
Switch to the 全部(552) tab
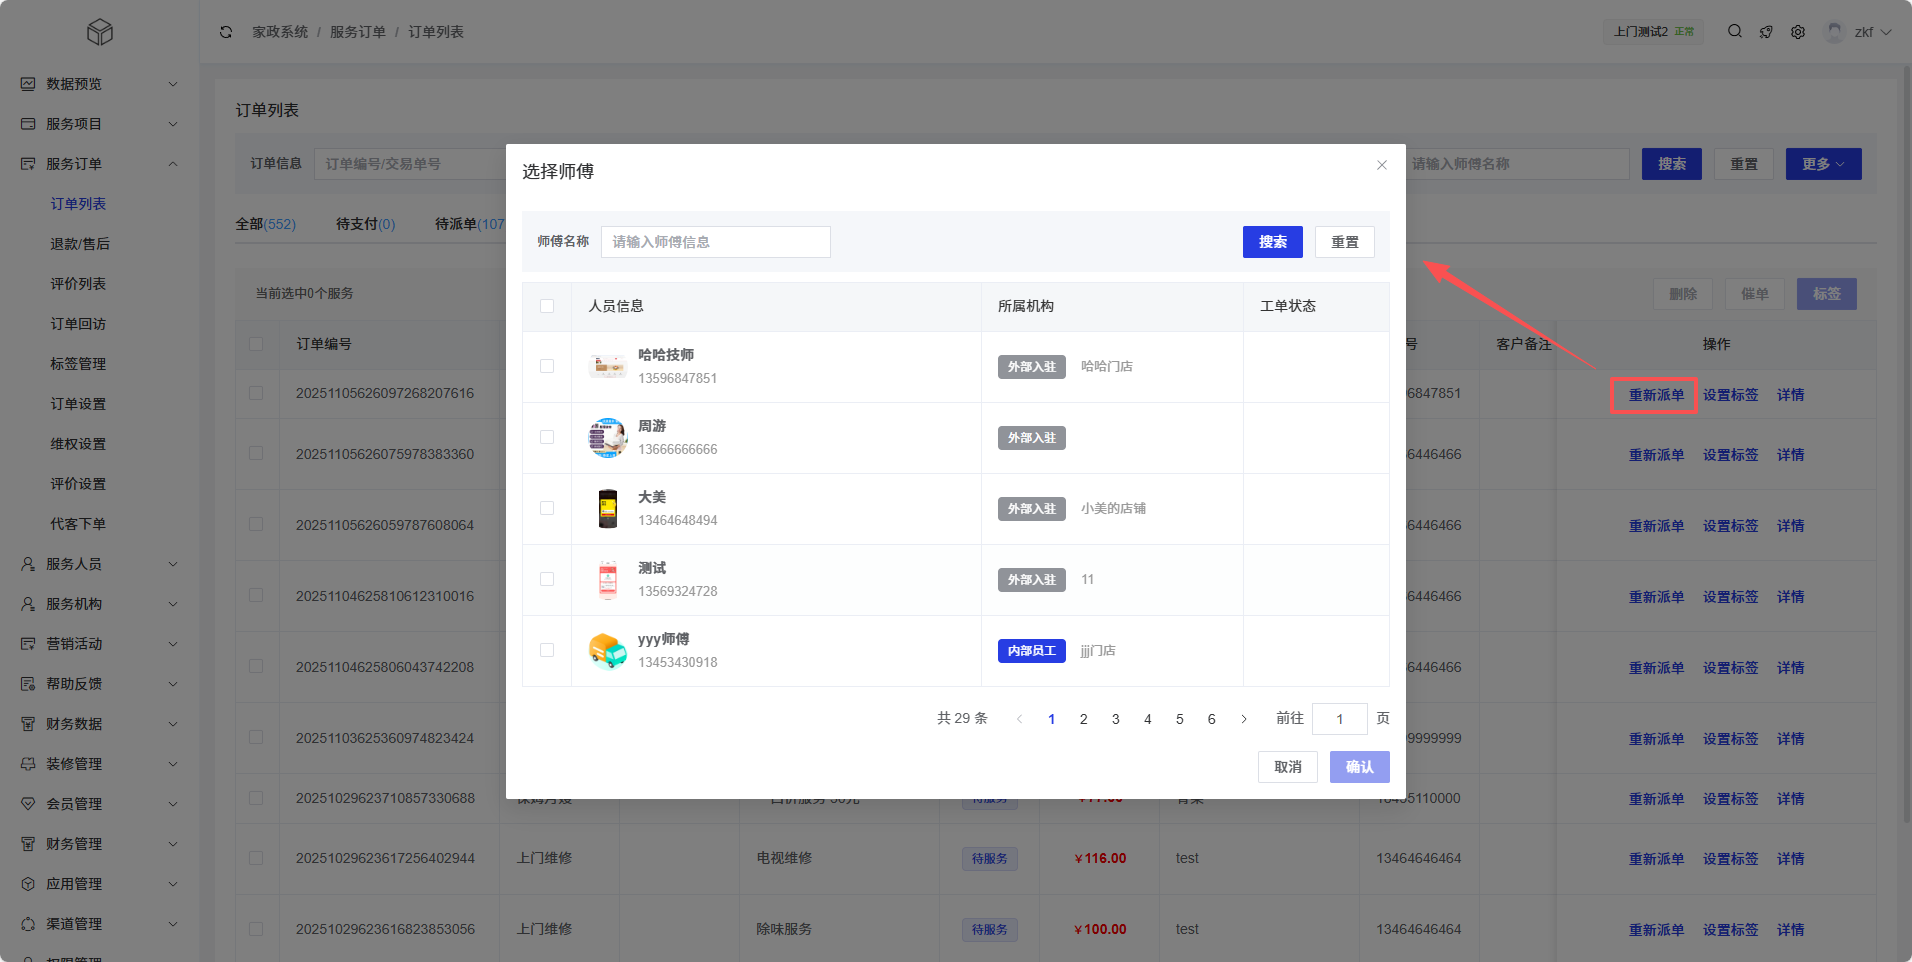point(266,224)
